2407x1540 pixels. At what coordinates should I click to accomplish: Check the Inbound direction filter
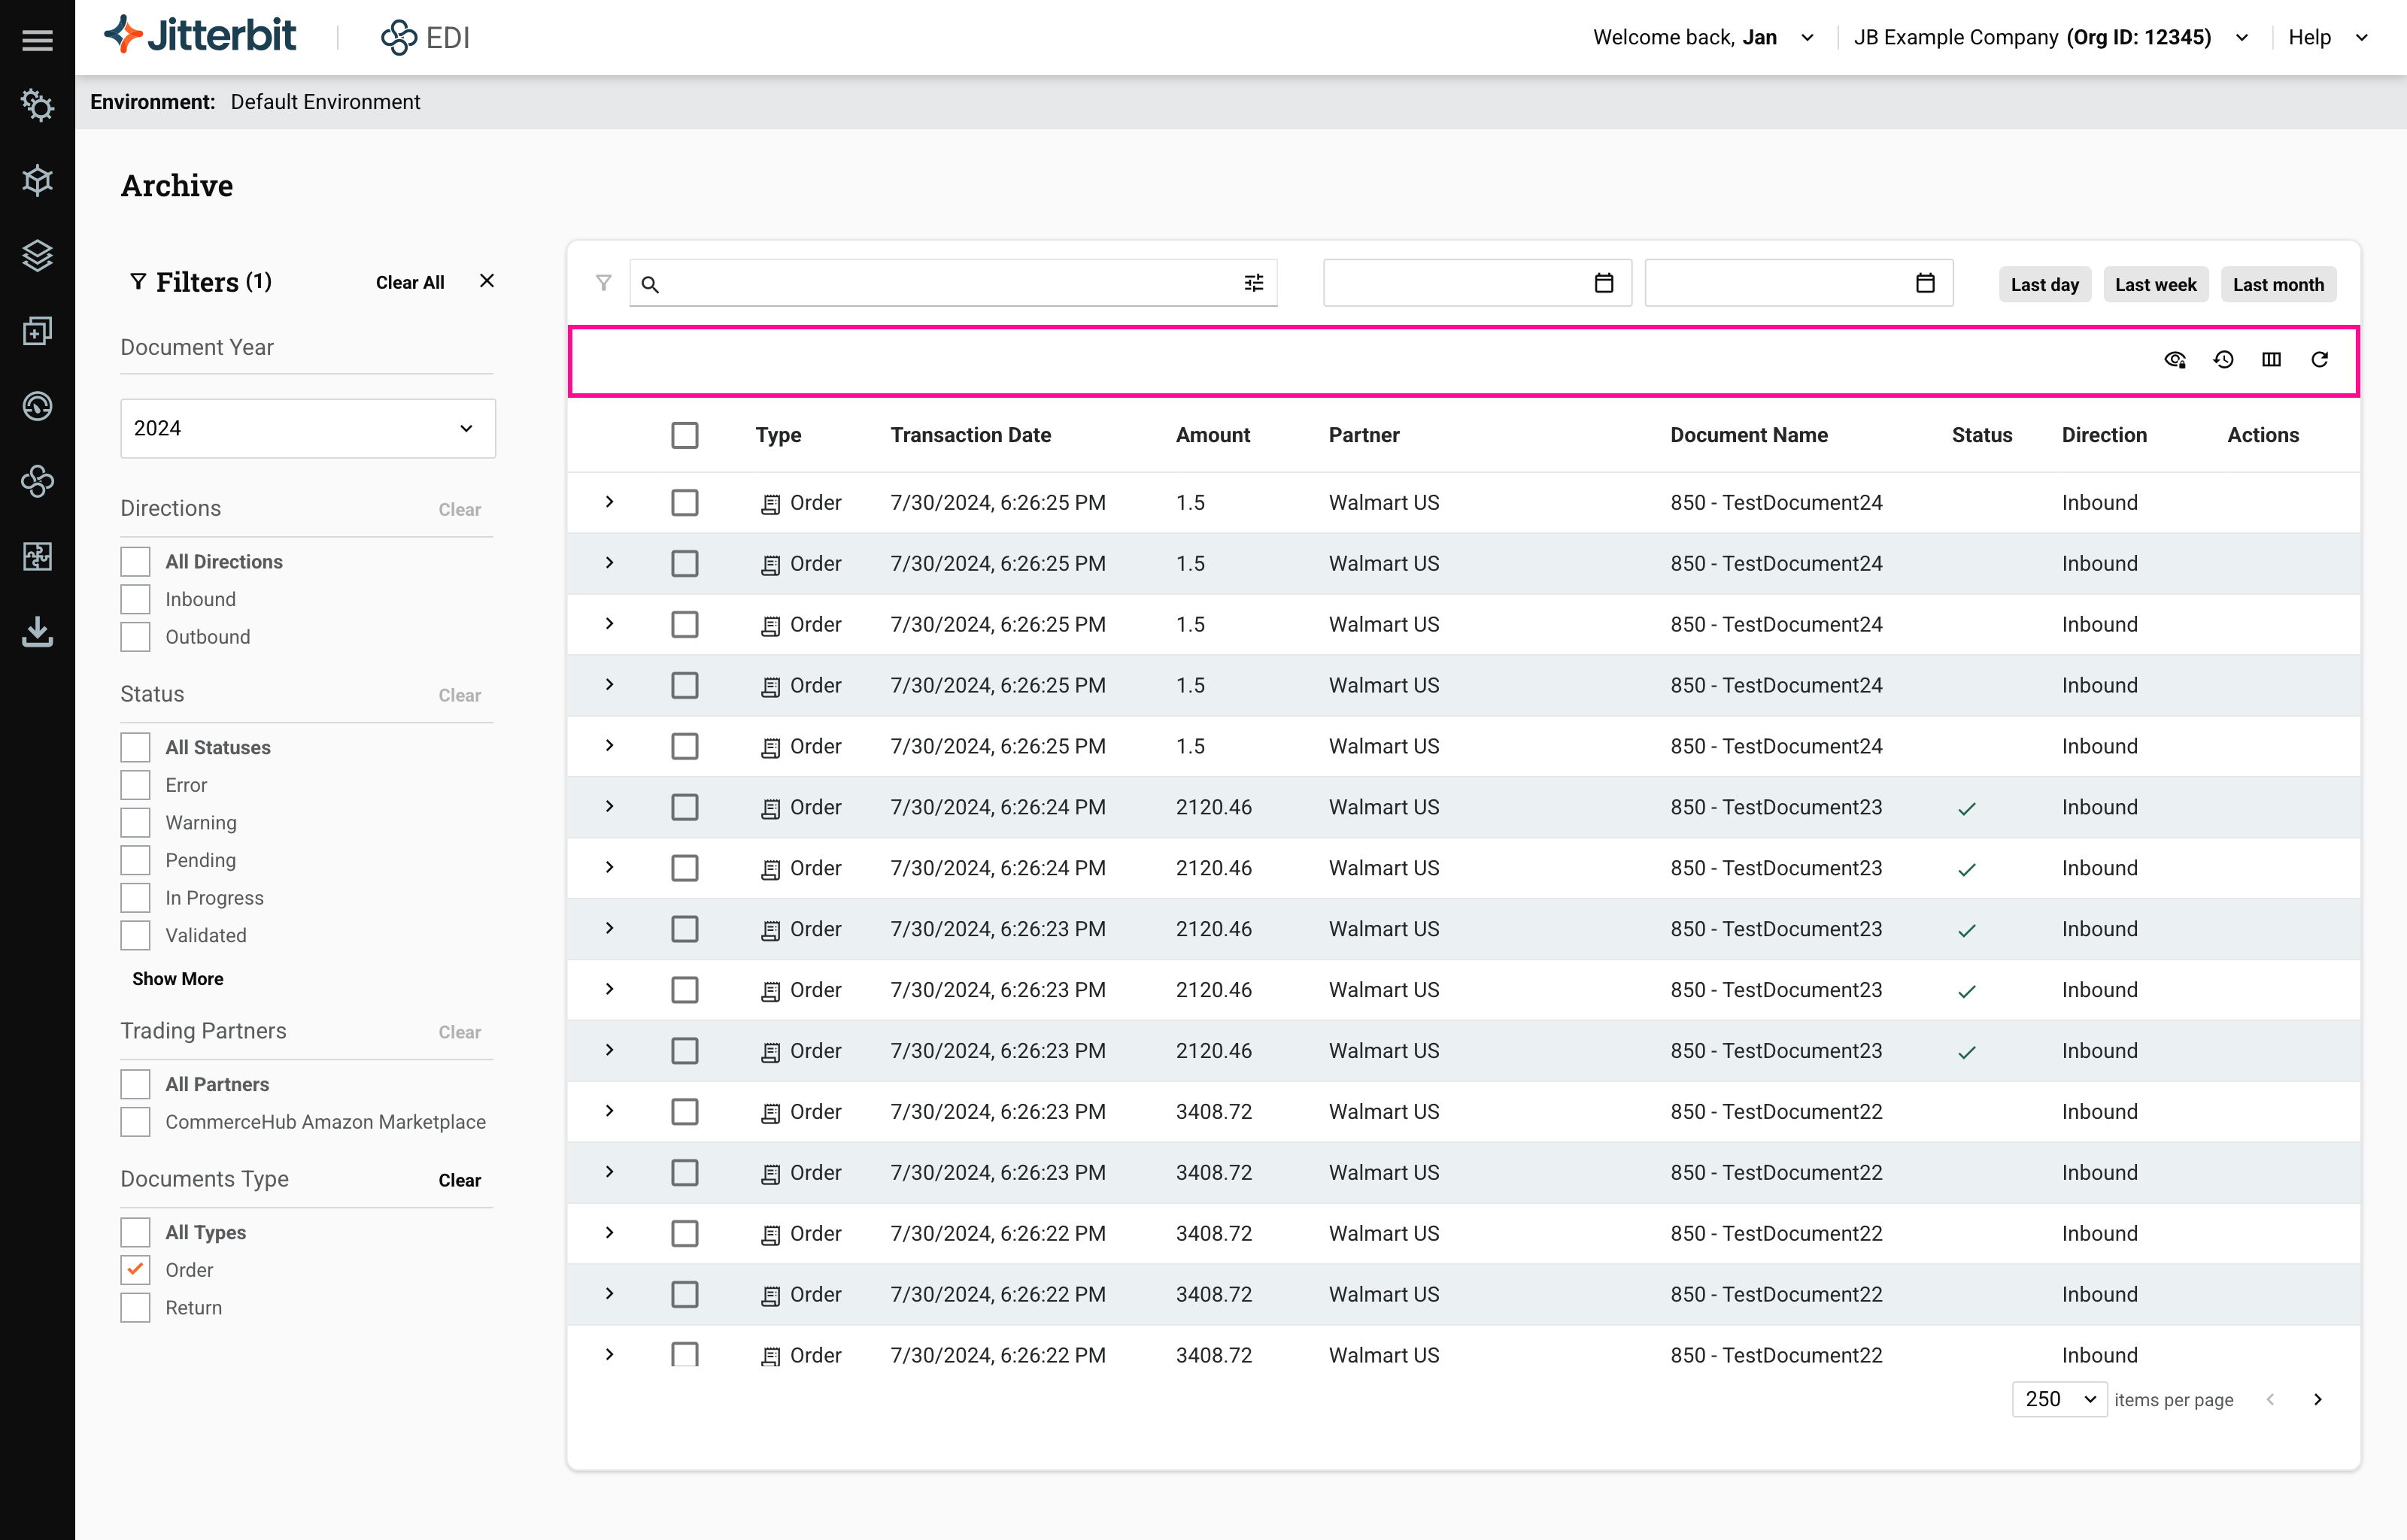click(135, 599)
